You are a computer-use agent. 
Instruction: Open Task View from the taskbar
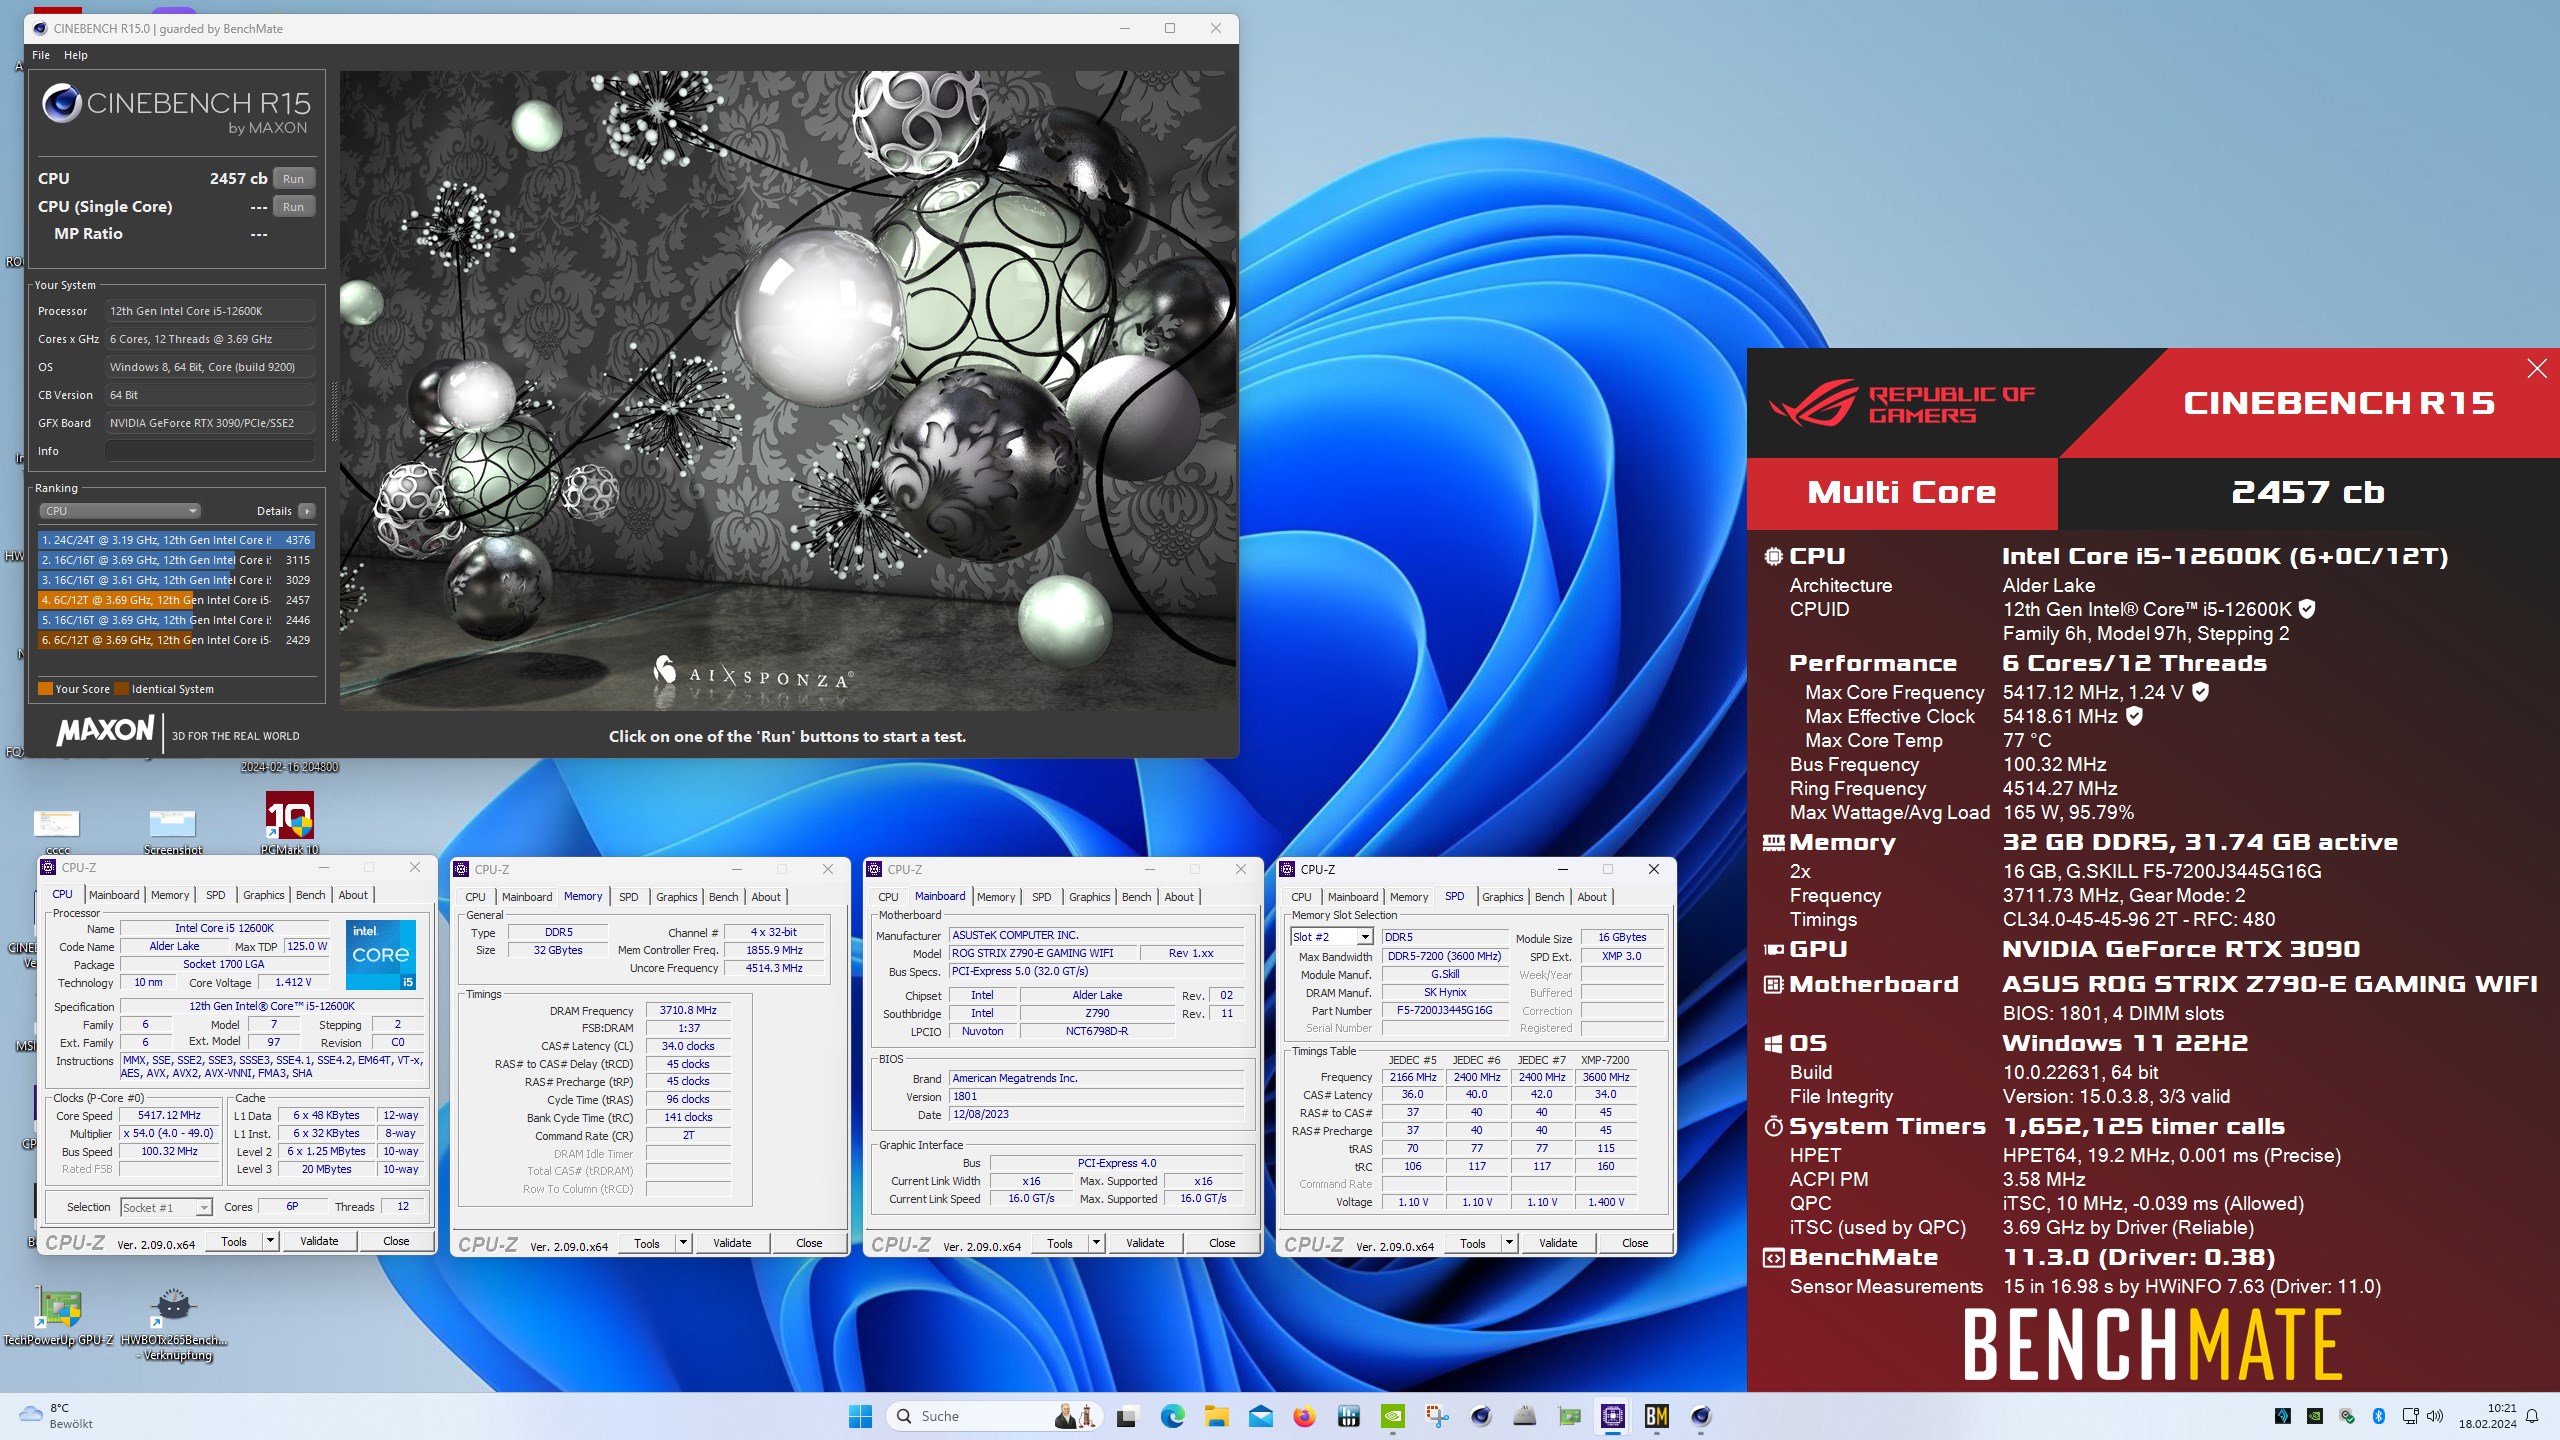tap(1127, 1416)
